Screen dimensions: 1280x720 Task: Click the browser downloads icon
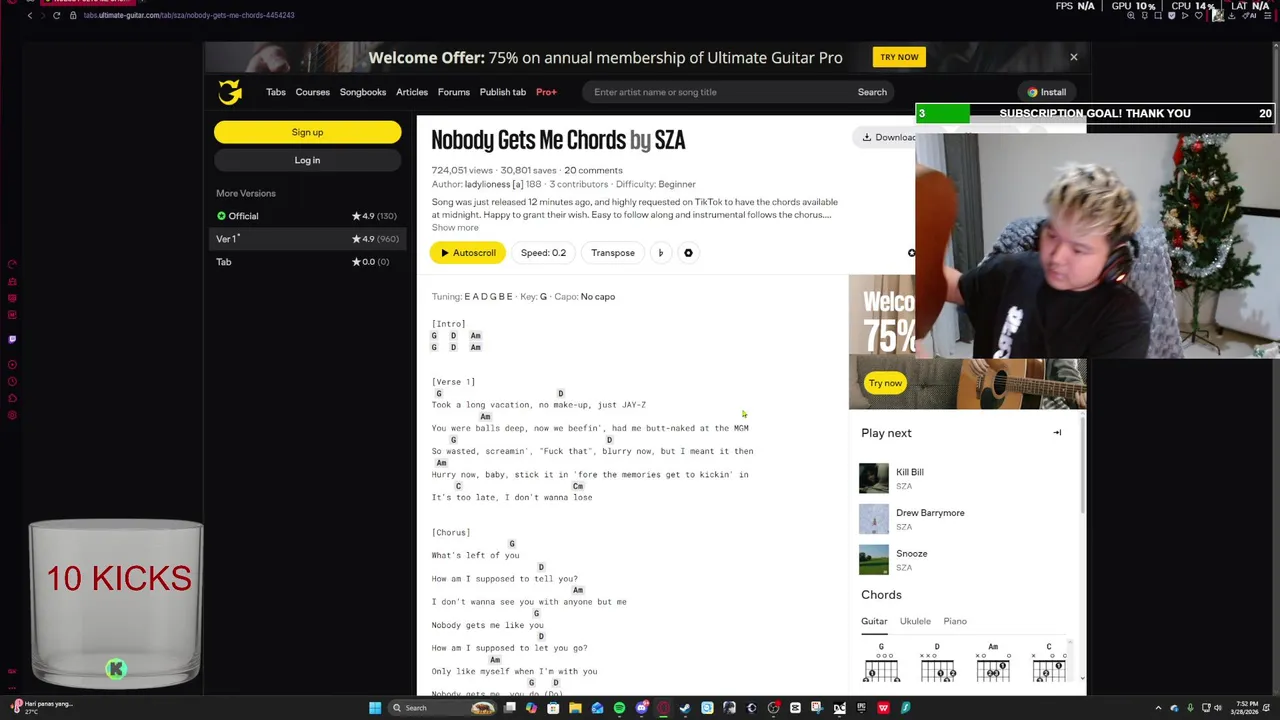(1231, 15)
